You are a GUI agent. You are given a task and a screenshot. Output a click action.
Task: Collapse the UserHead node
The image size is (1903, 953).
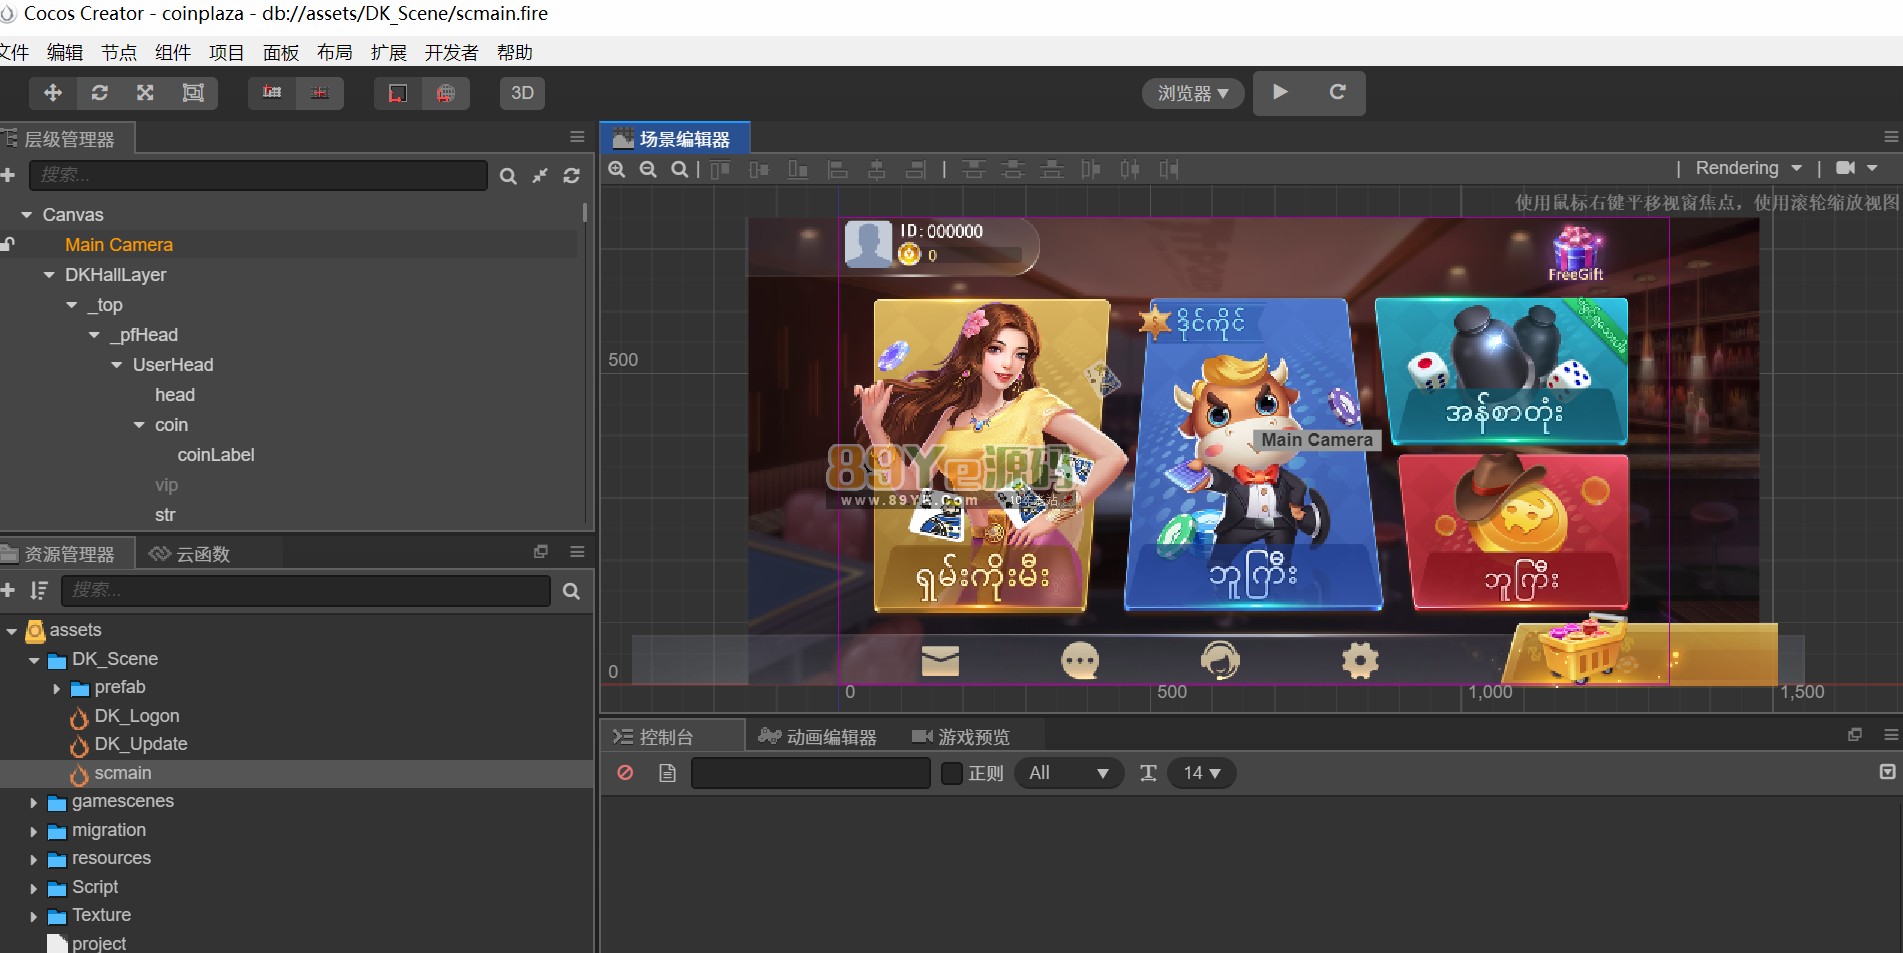click(117, 365)
